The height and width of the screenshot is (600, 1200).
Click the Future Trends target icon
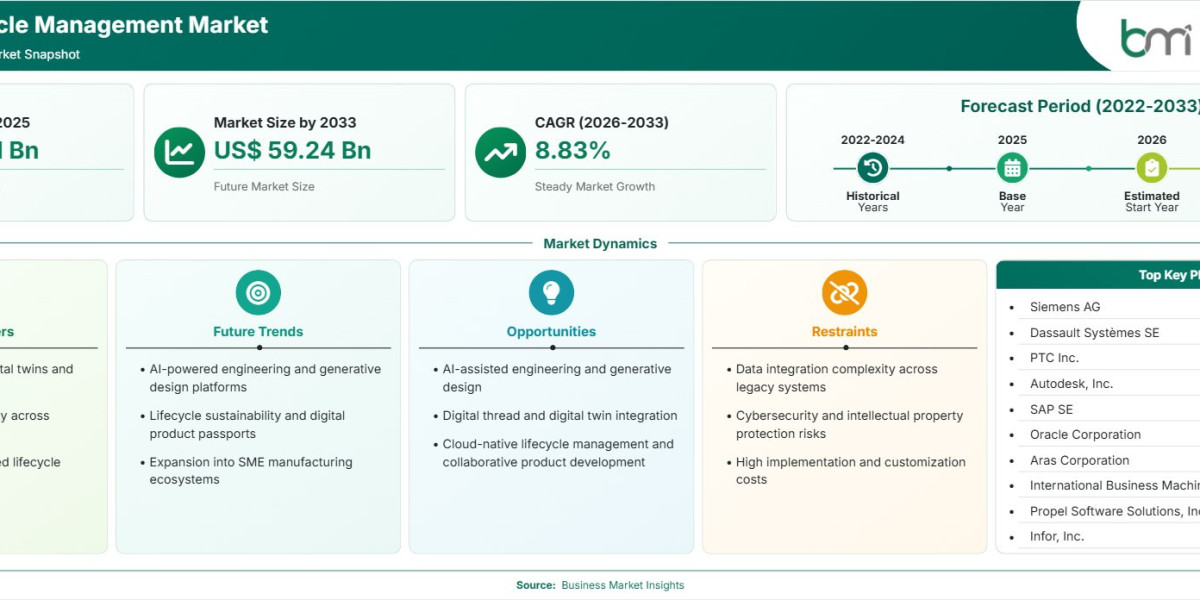click(x=258, y=293)
